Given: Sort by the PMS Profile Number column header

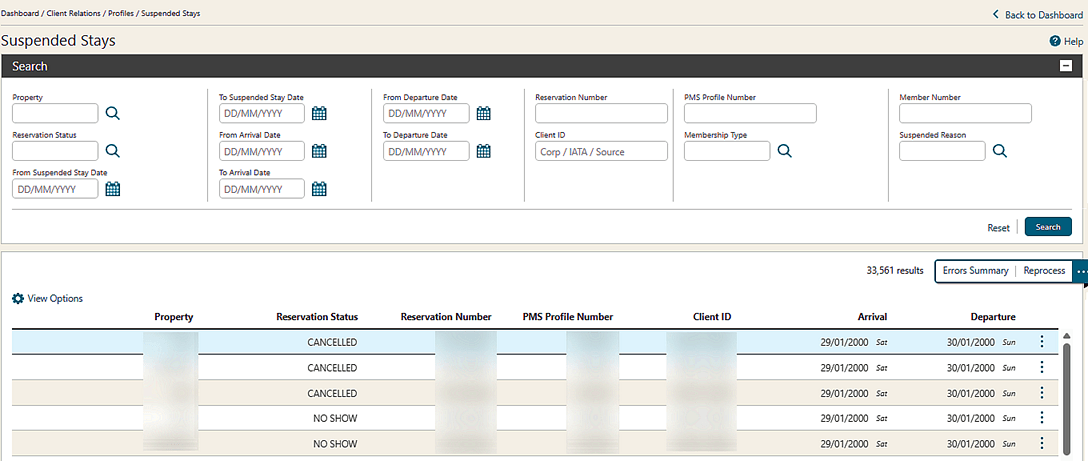Looking at the screenshot, I should 568,317.
